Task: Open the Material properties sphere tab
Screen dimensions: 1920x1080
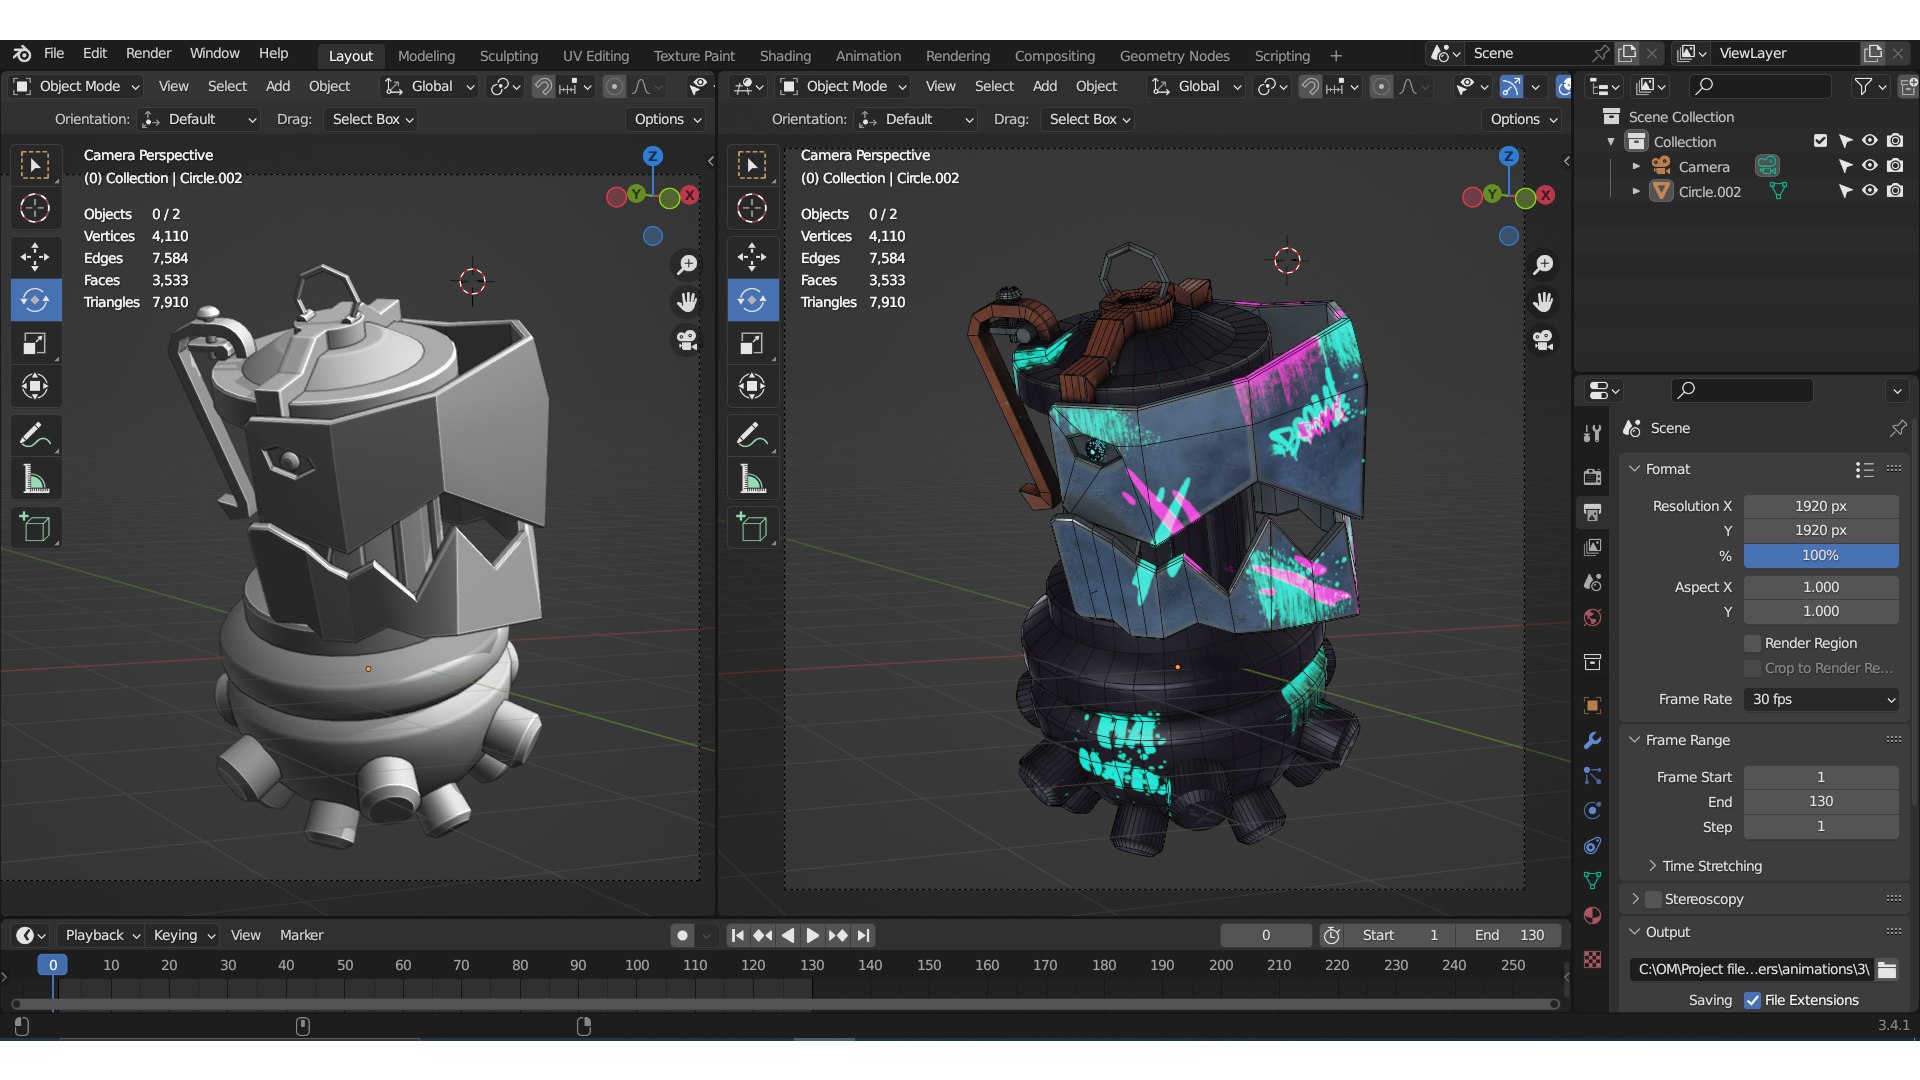Action: 1593,915
